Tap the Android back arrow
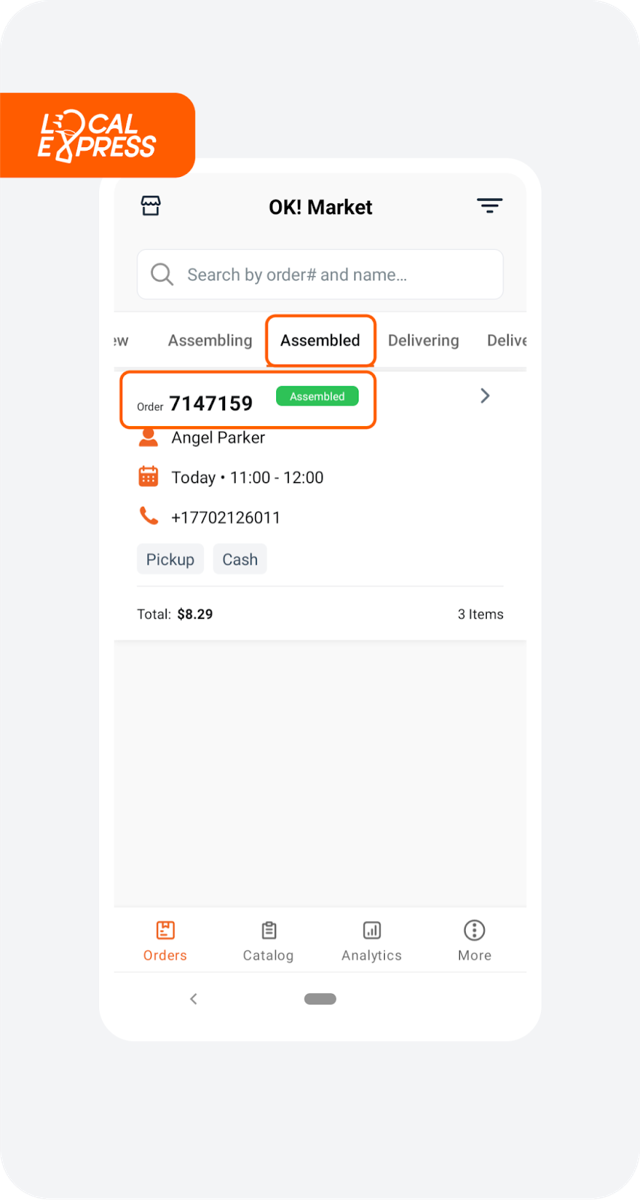 coord(193,999)
